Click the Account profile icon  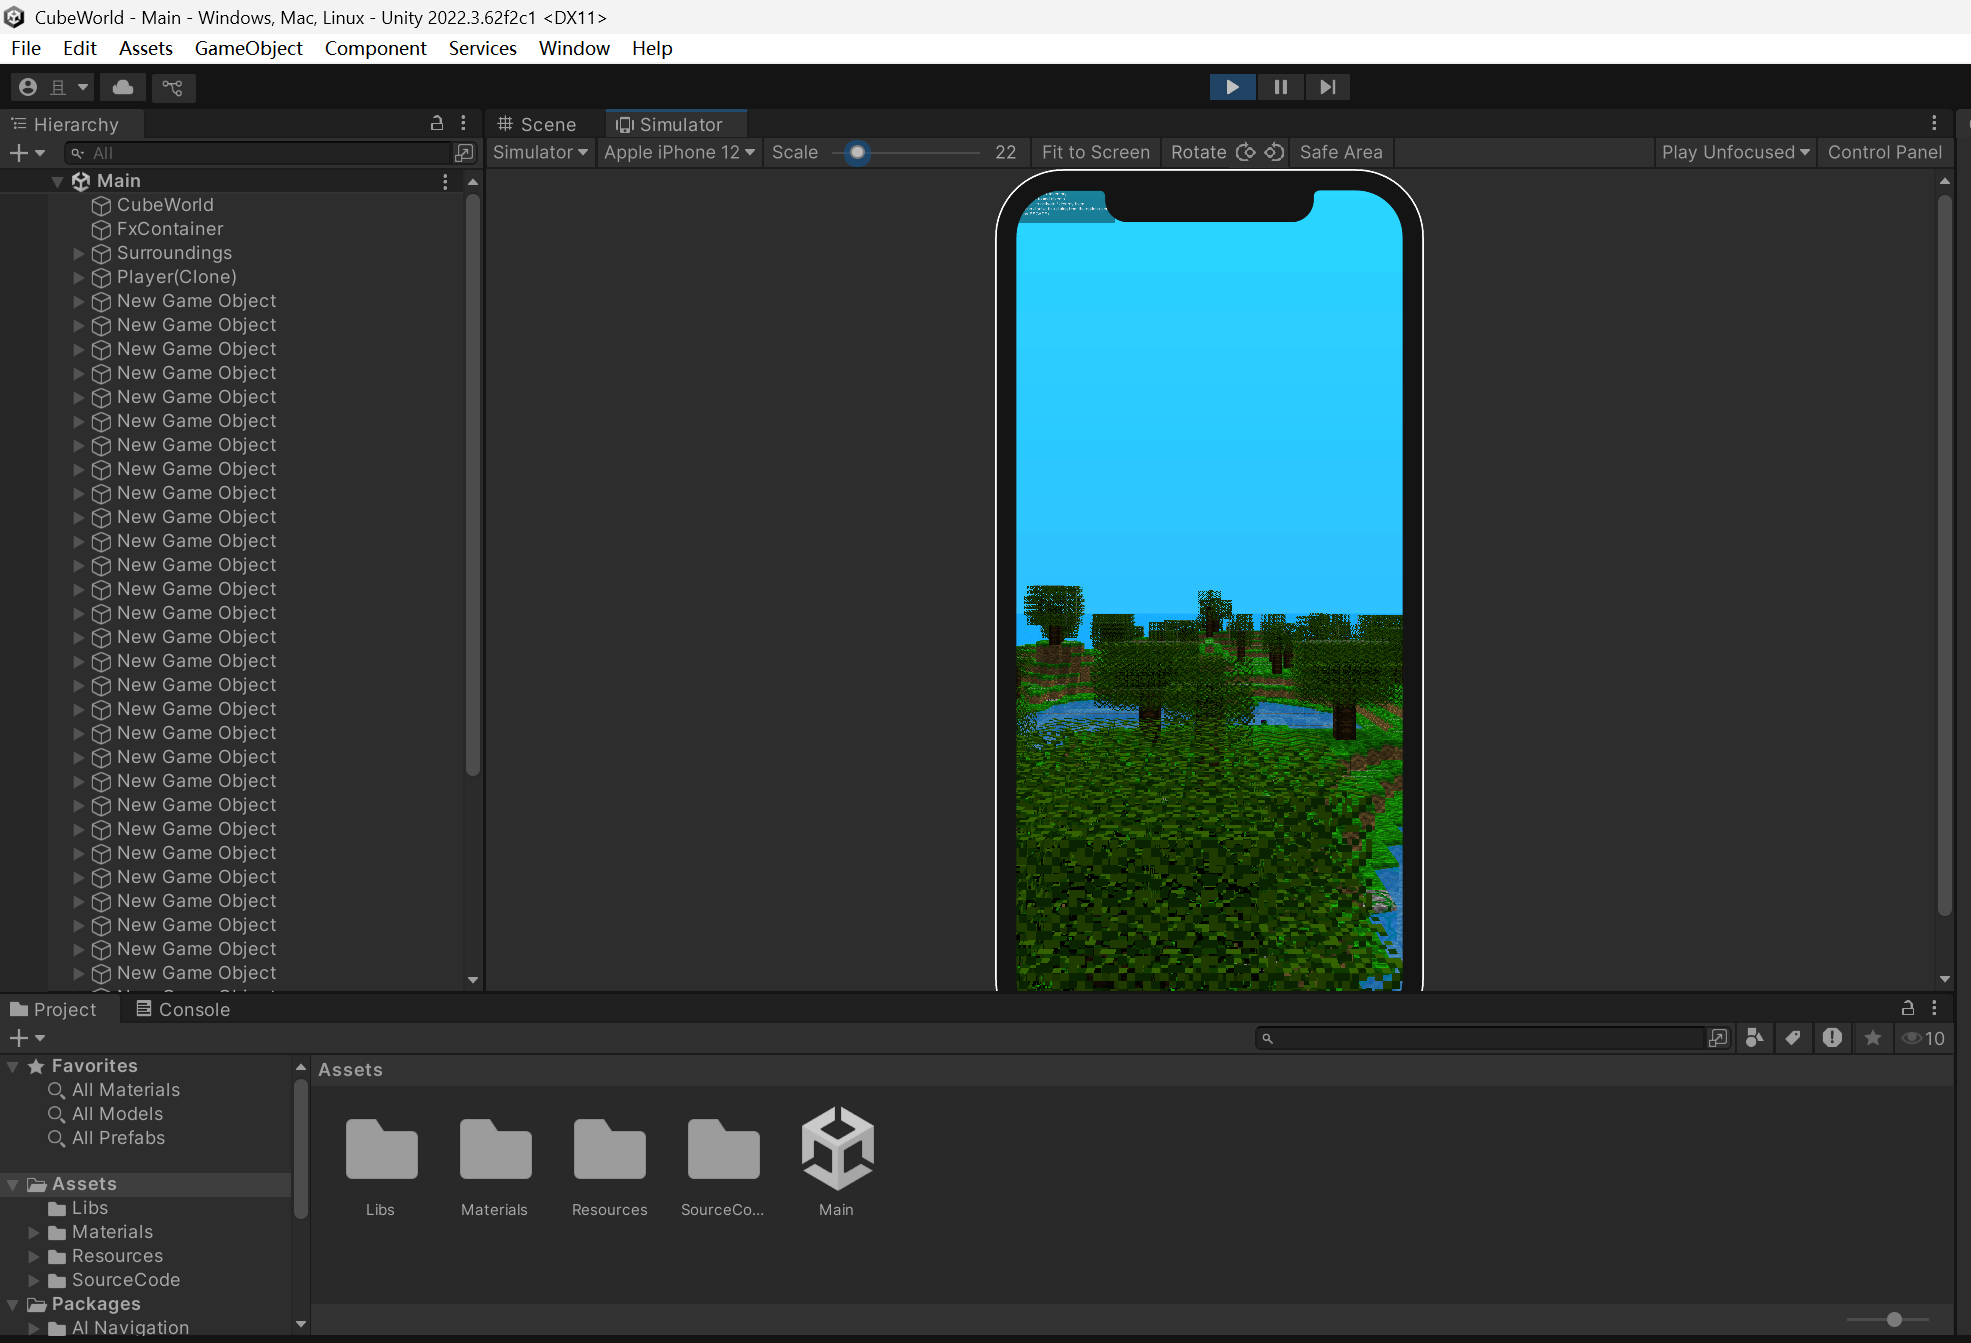pyautogui.click(x=28, y=87)
